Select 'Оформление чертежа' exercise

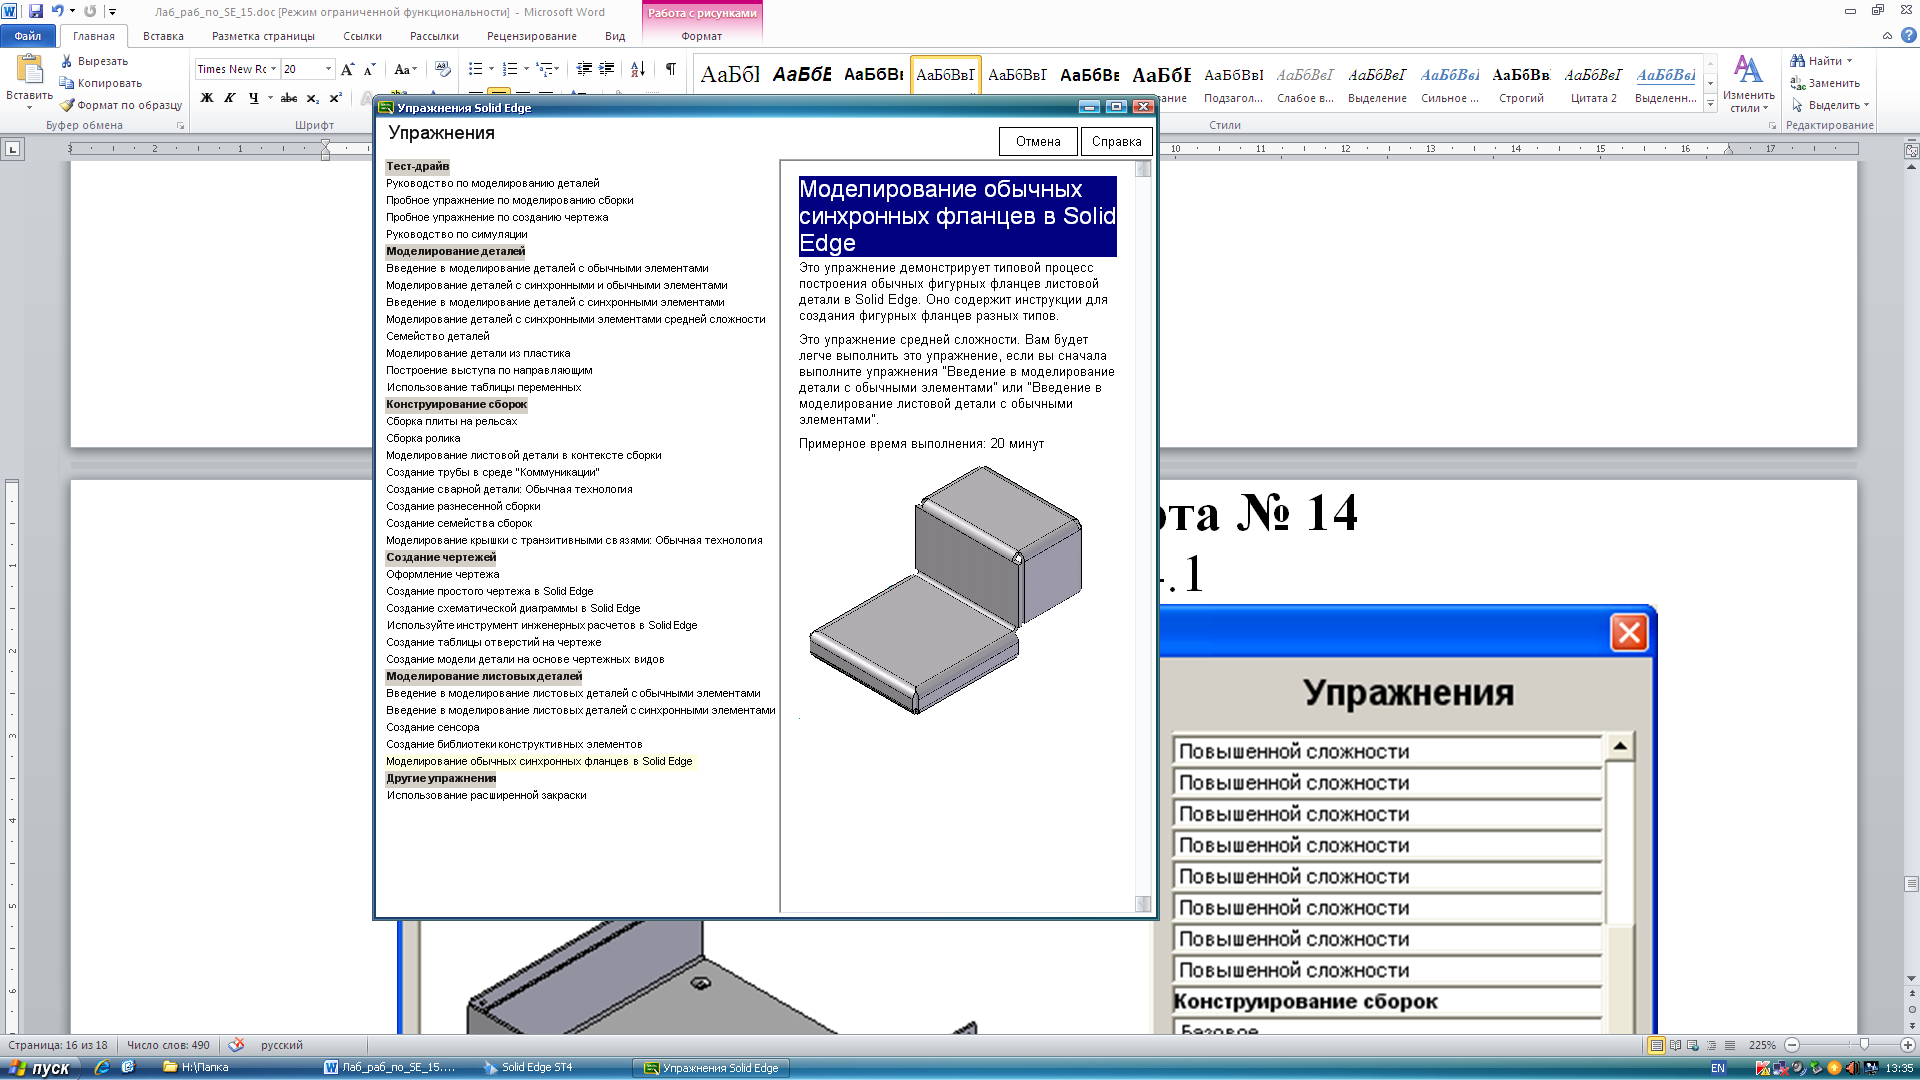point(443,574)
